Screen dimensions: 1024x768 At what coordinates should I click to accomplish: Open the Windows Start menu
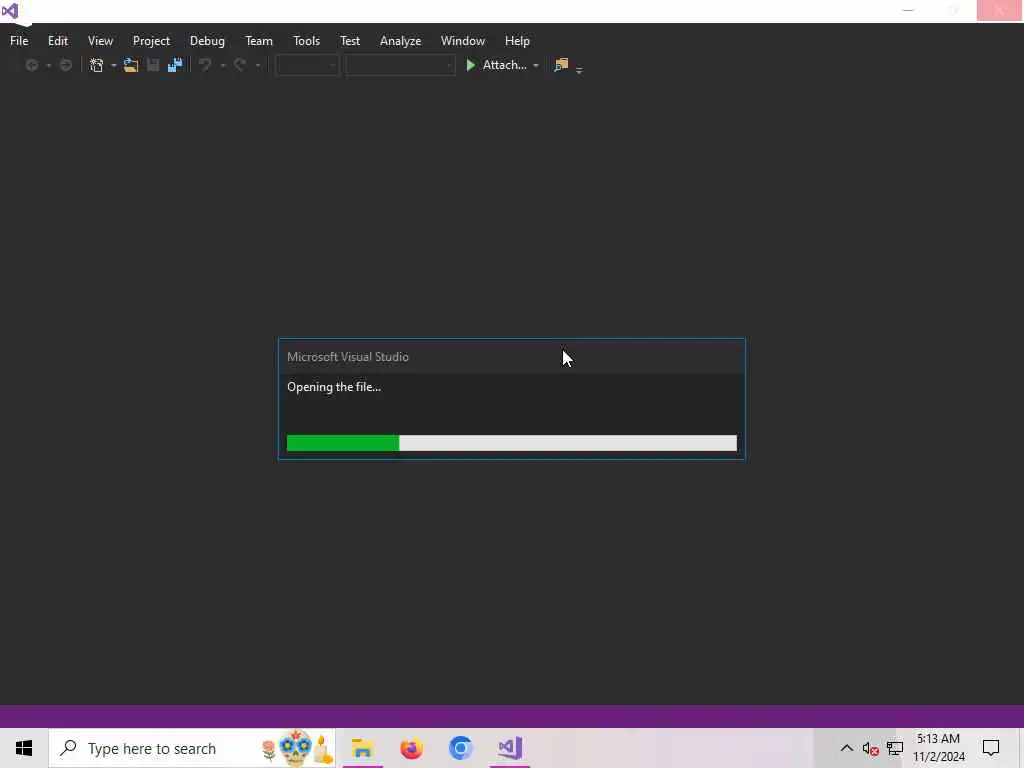click(x=24, y=748)
